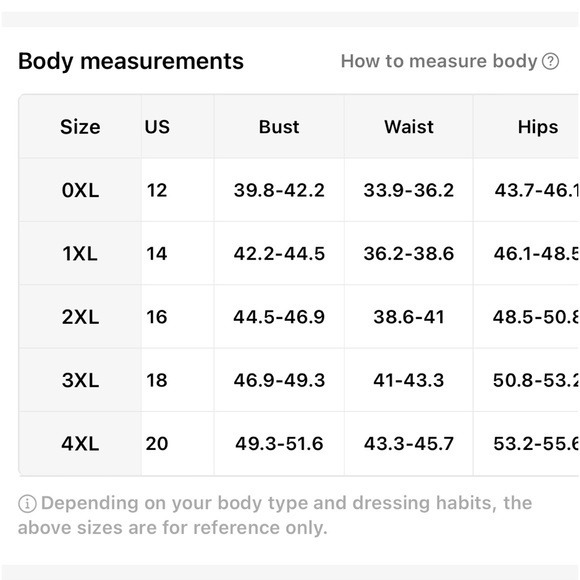Click bust value 39.8-42.2
This screenshot has width=580, height=580.
279,190
